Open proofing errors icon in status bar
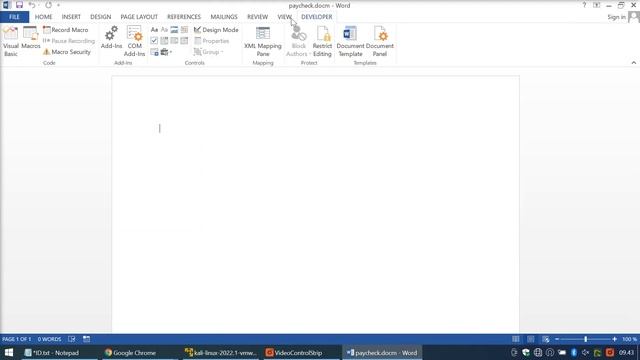640x360 pixels. [71, 339]
